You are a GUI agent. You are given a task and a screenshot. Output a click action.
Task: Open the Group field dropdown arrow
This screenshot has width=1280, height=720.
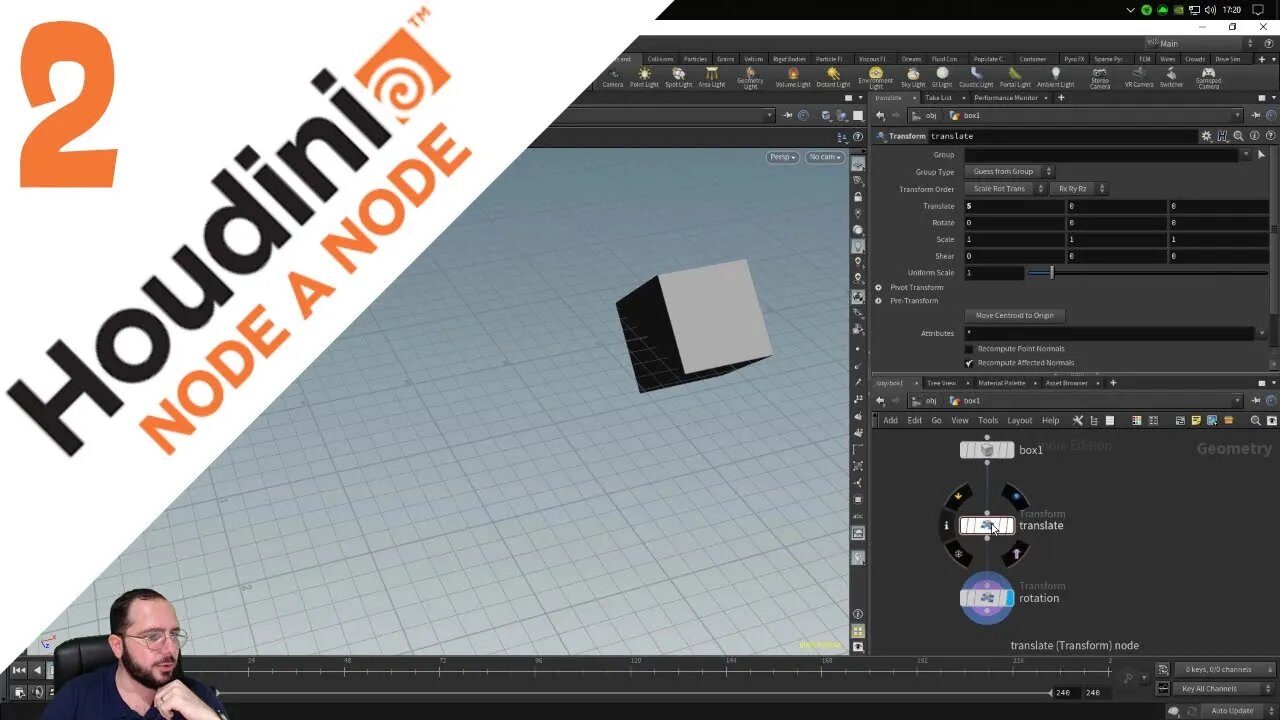tap(1245, 155)
